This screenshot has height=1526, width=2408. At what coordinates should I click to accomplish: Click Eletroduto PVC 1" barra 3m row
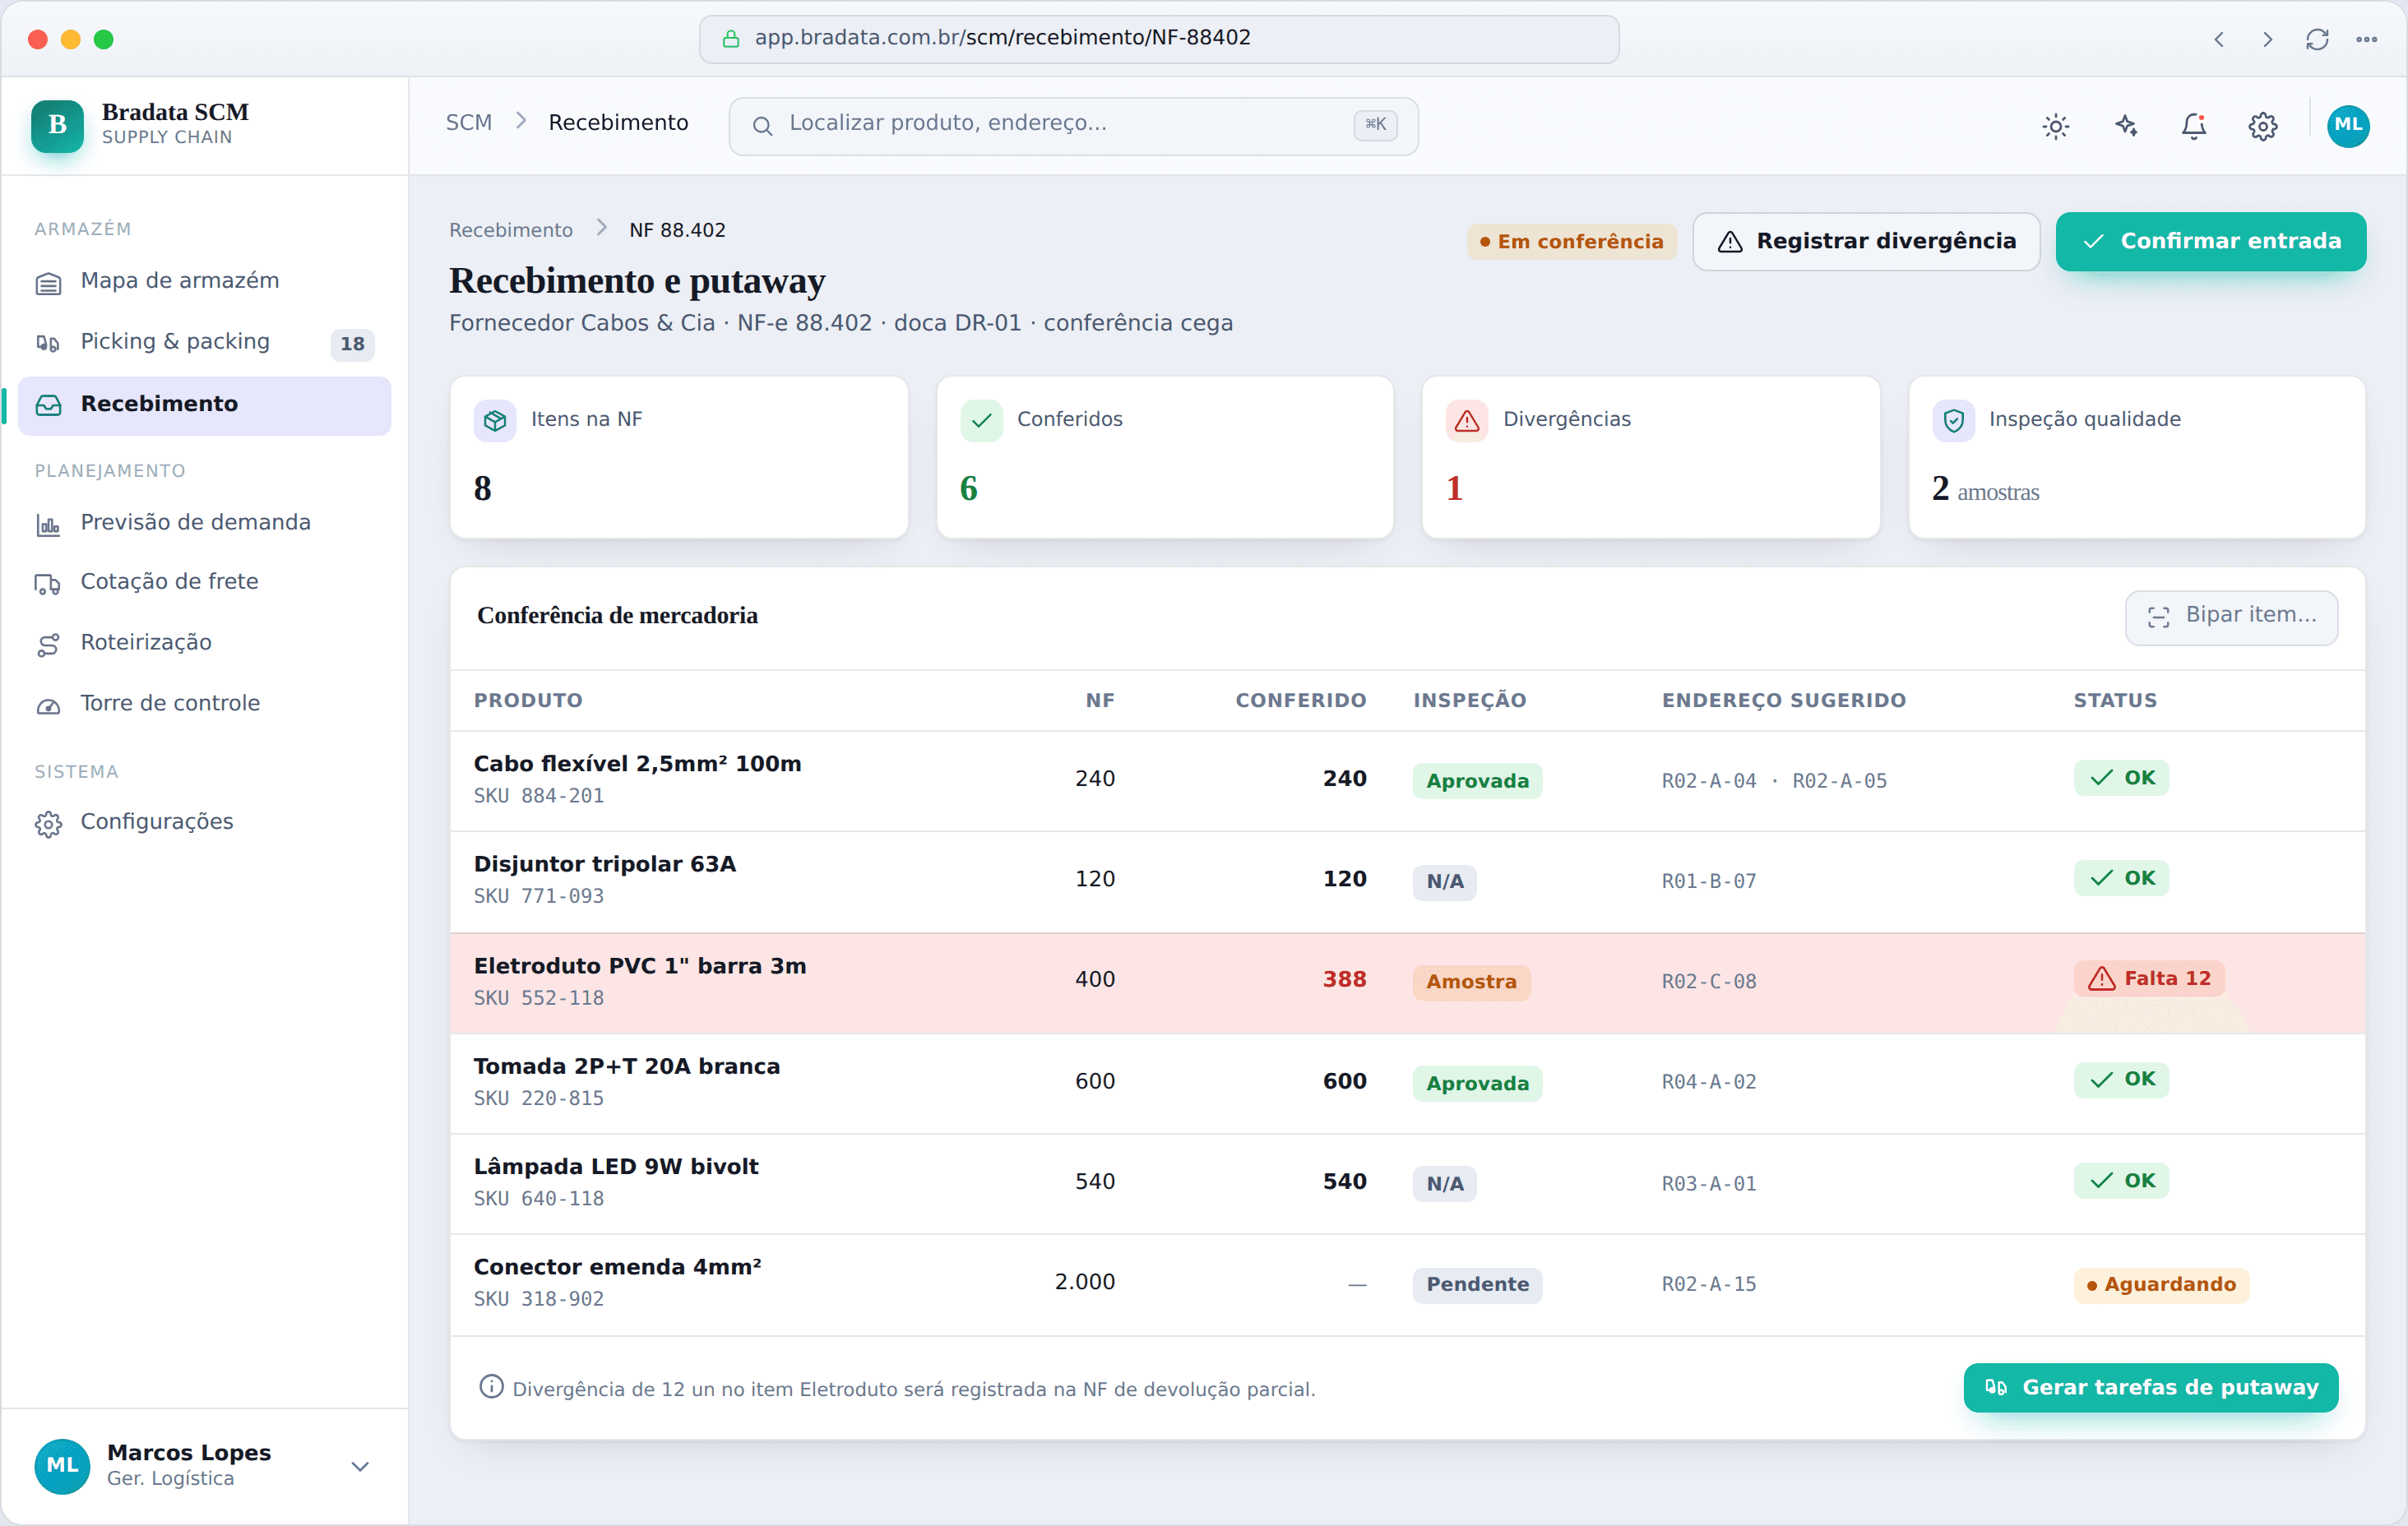tap(1407, 983)
